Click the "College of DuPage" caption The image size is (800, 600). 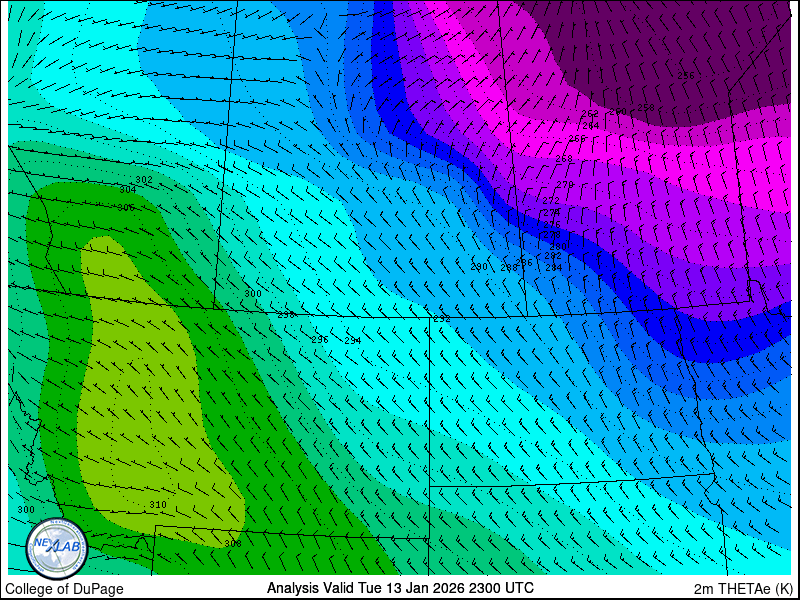tap(64, 589)
